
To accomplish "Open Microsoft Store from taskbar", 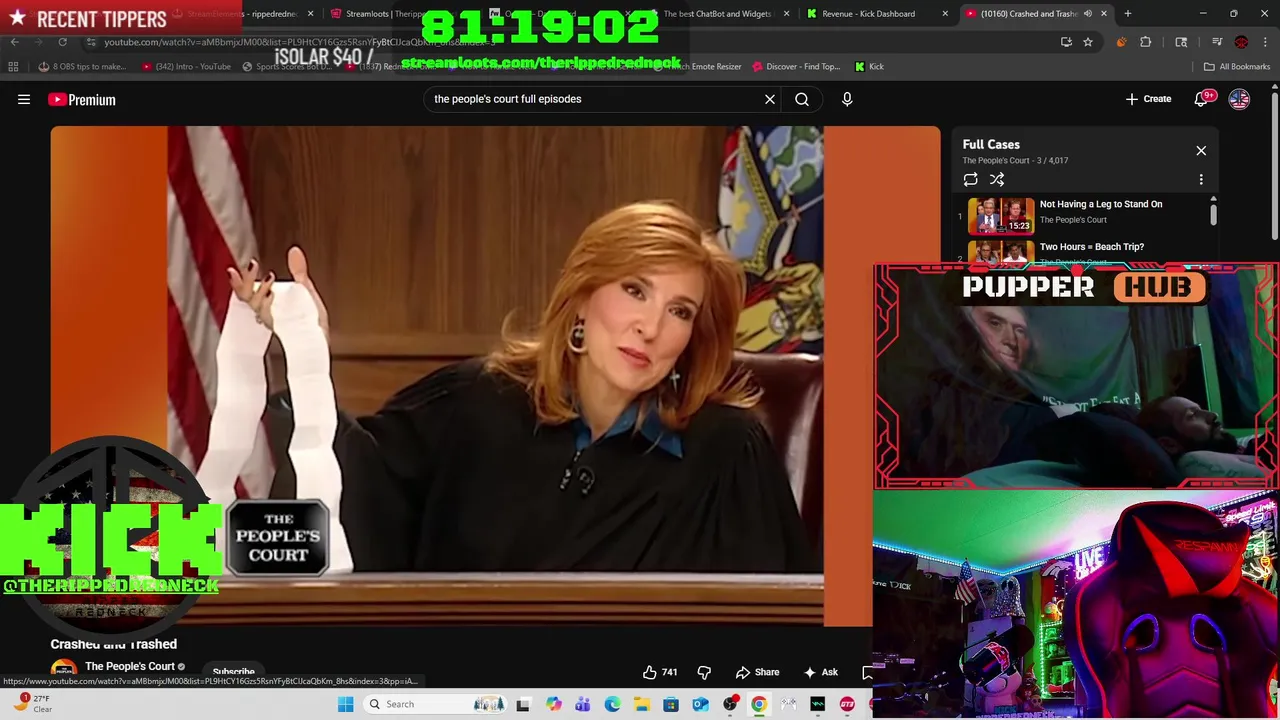I will point(671,704).
